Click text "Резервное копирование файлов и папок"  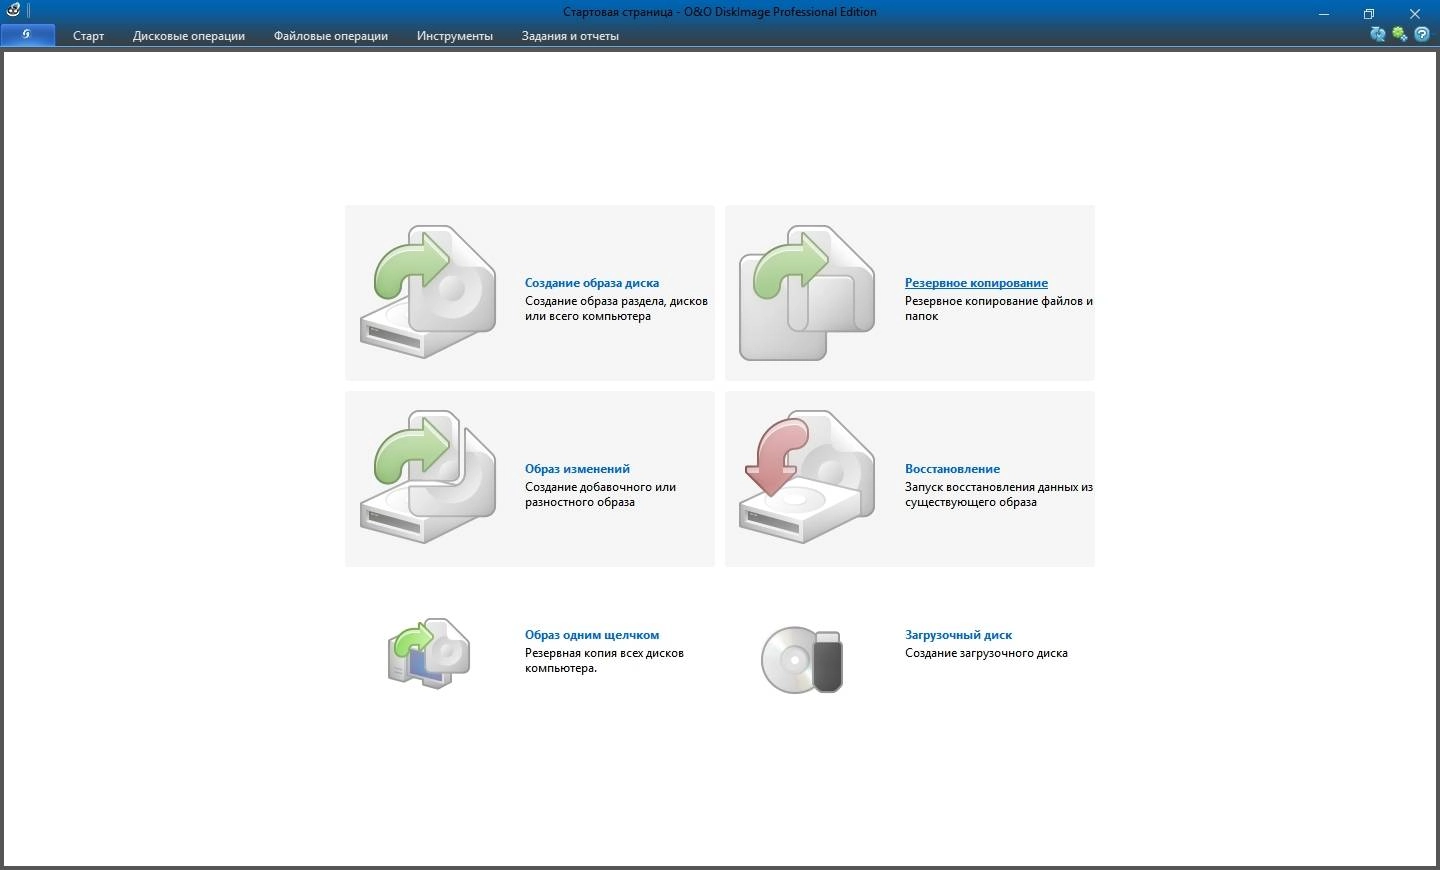(x=999, y=309)
